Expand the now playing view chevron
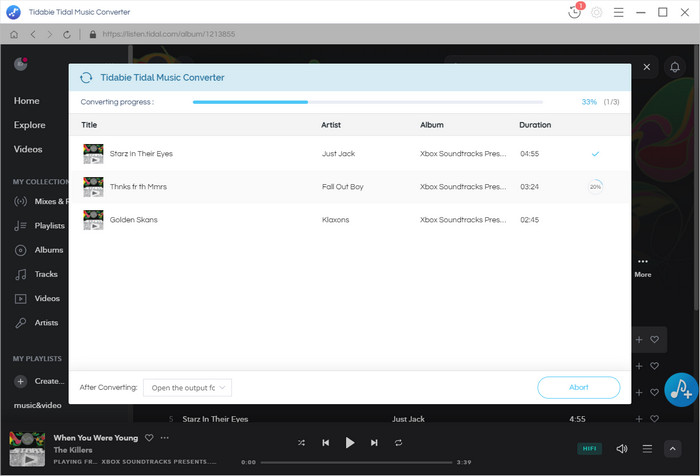 (x=673, y=449)
